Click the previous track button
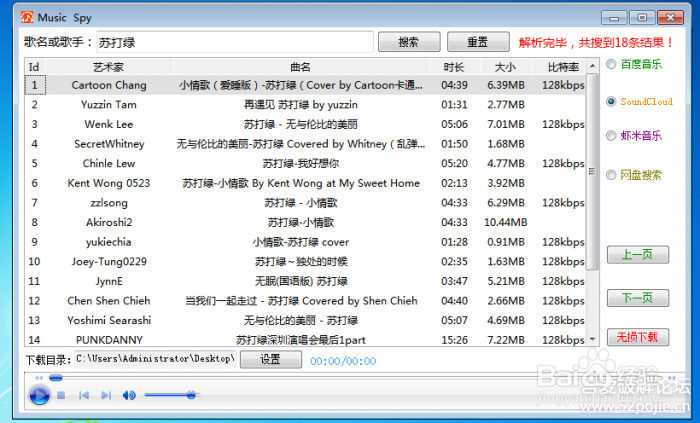 click(83, 395)
